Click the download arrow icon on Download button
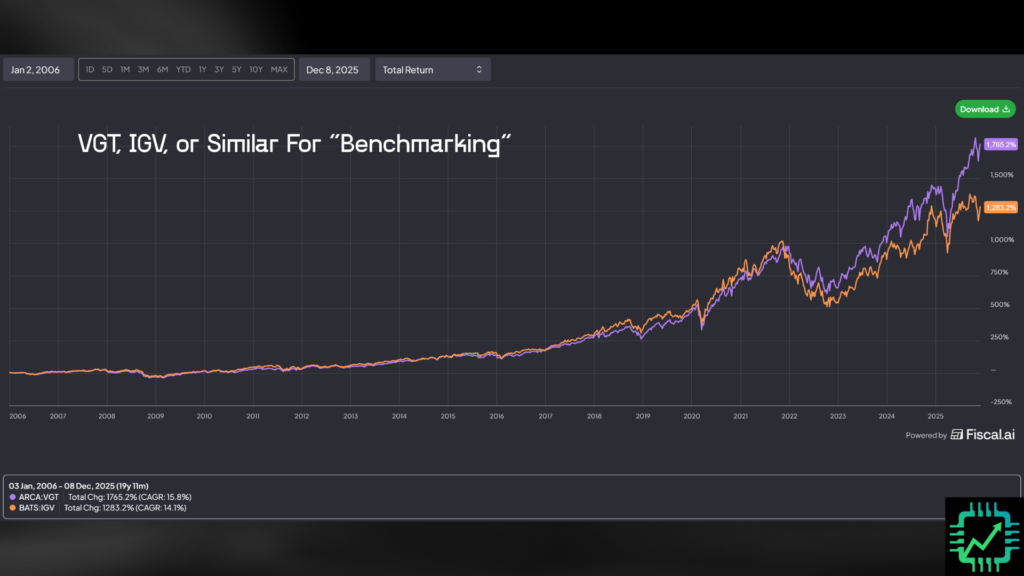 tap(1005, 109)
